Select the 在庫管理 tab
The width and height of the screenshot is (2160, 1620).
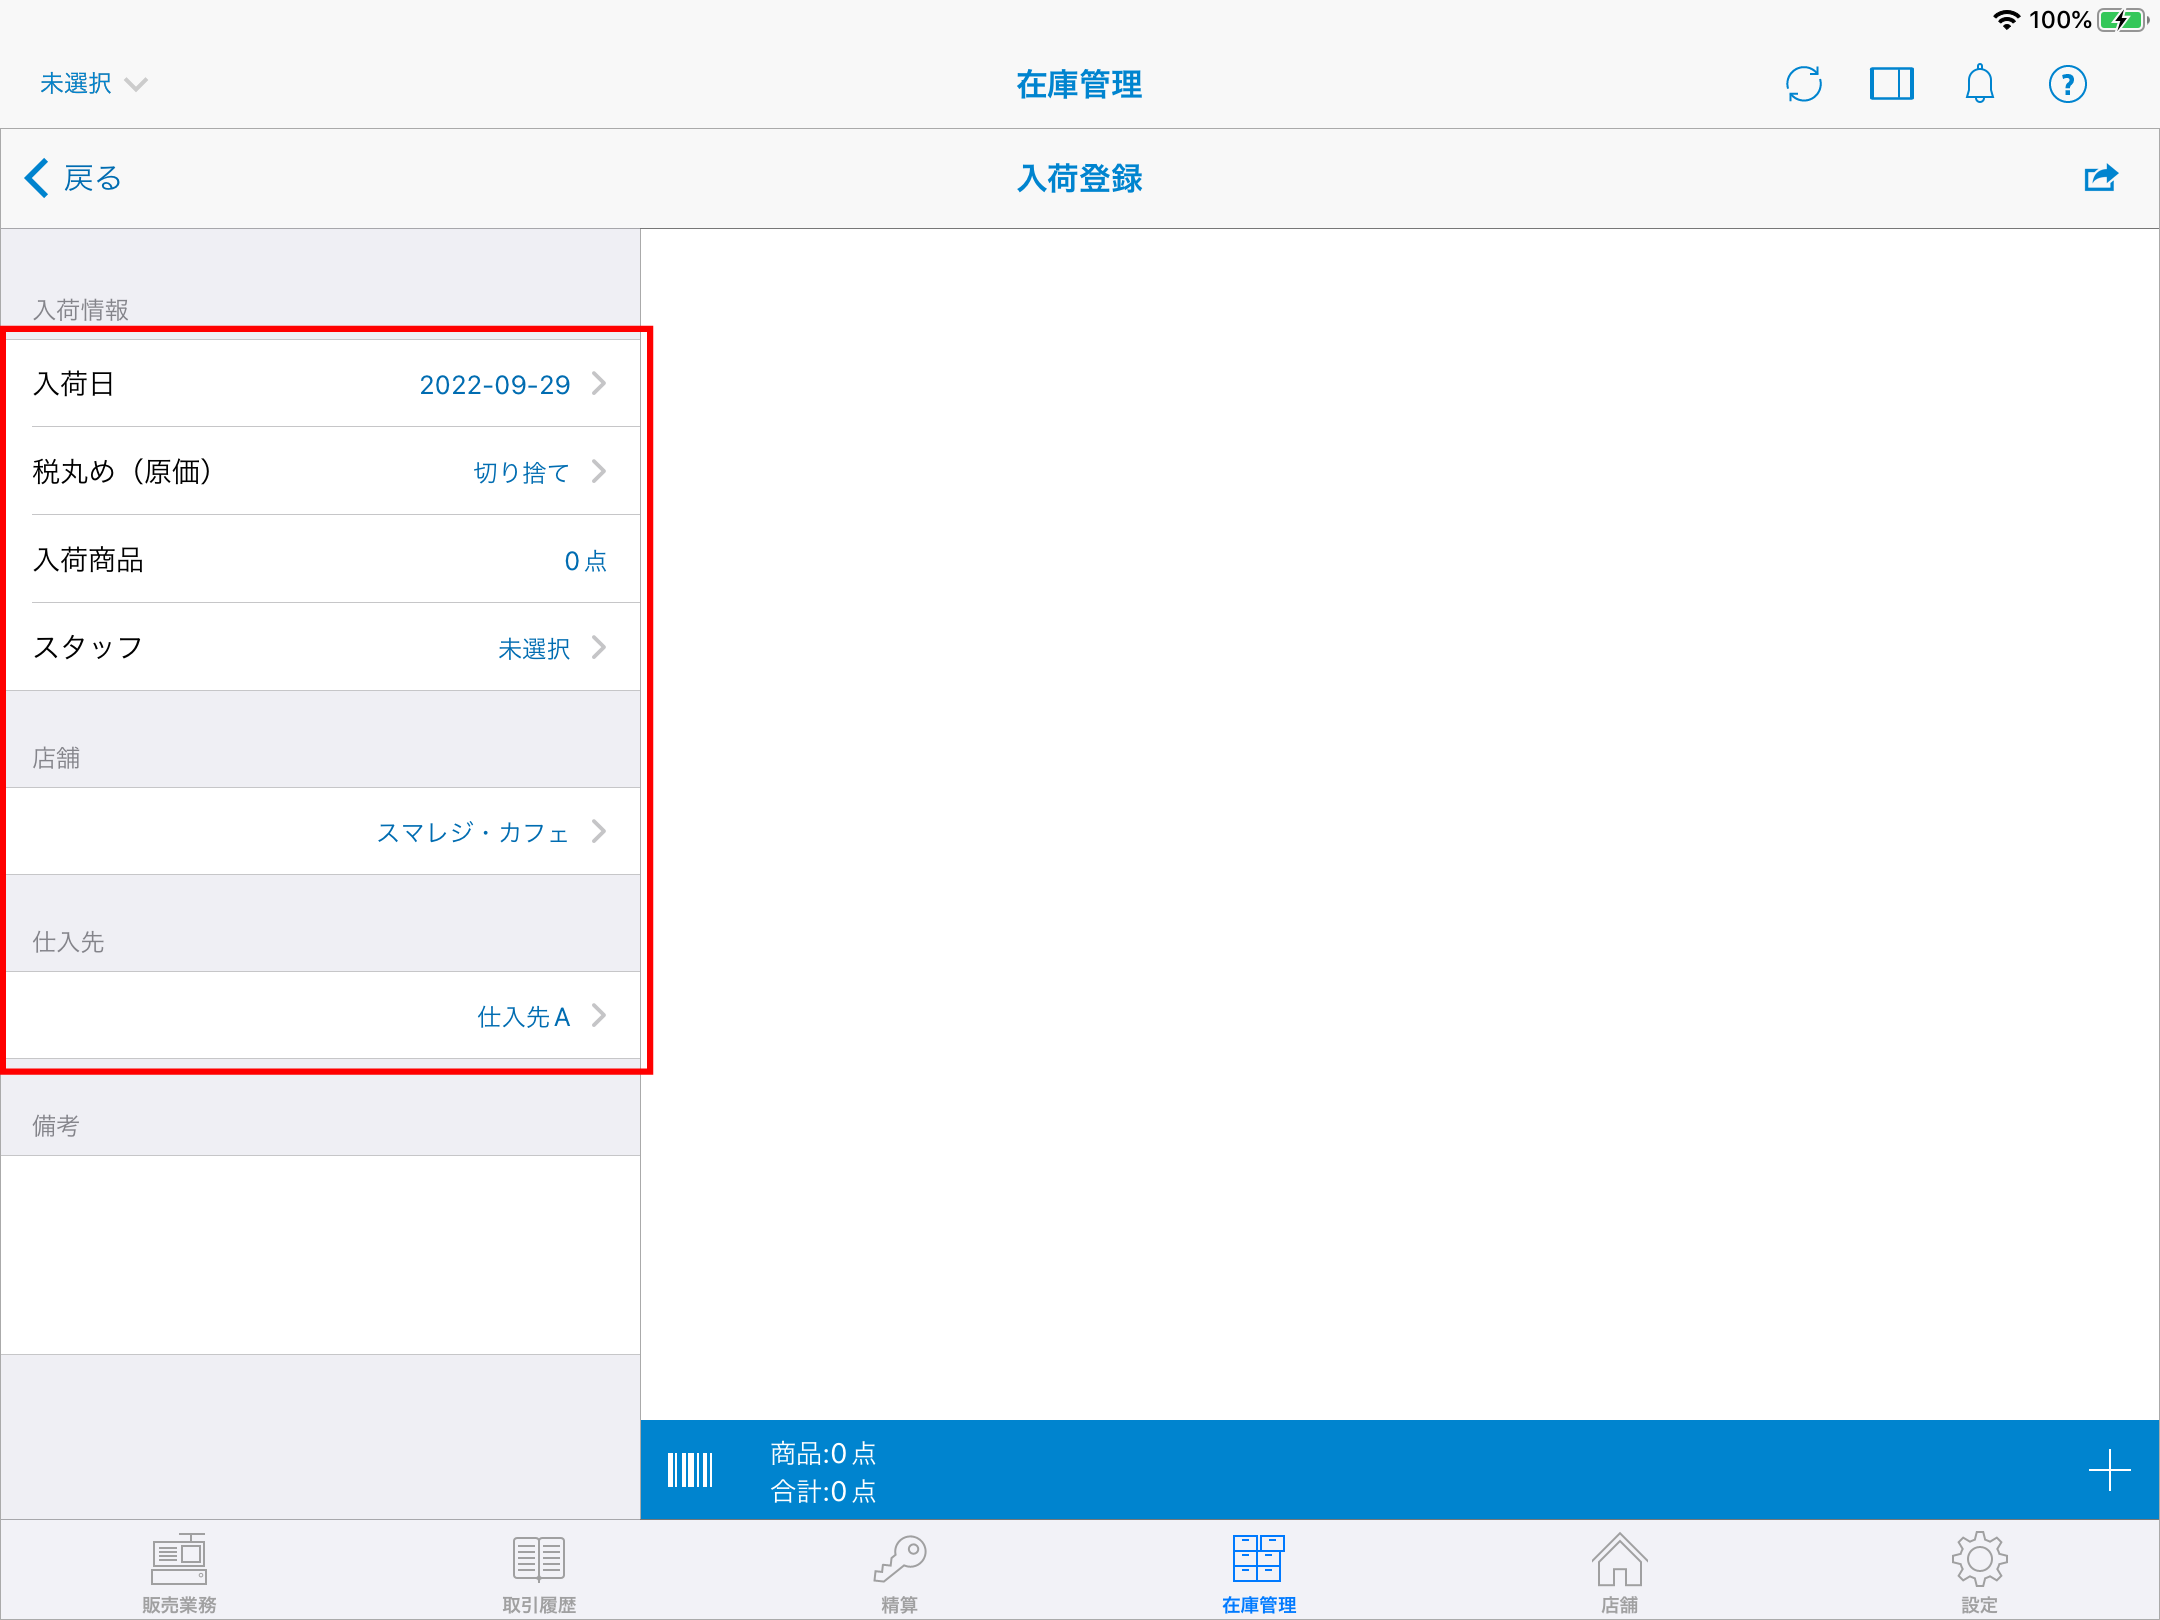pyautogui.click(x=1258, y=1572)
